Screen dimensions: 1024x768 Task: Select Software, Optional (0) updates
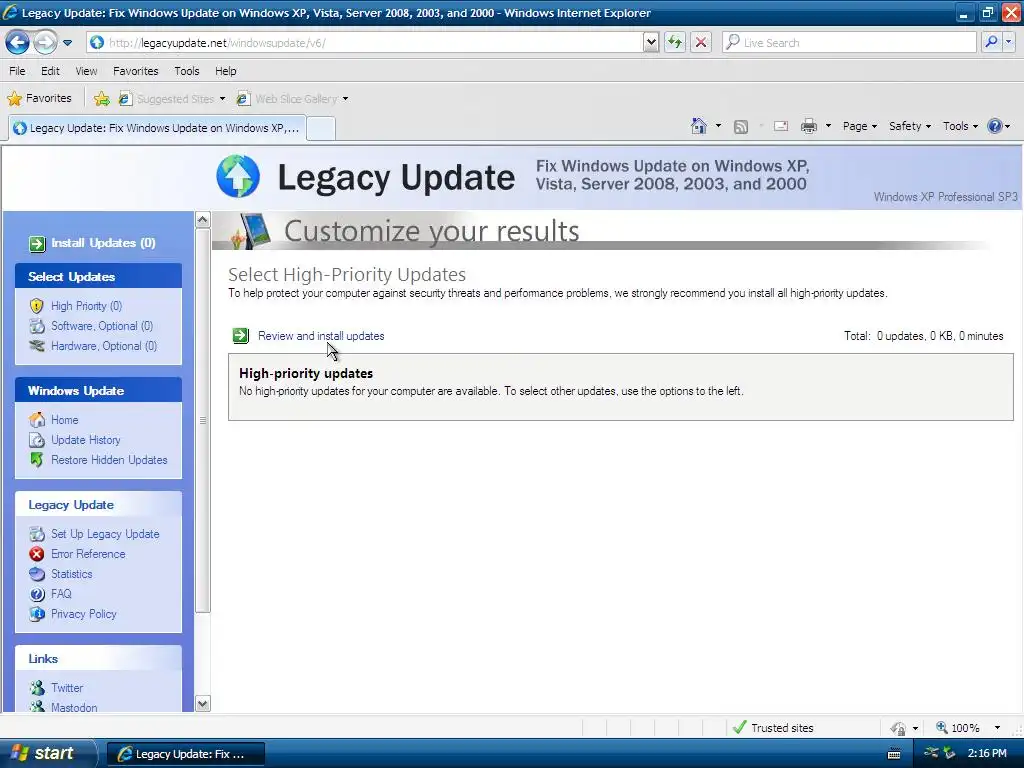click(x=102, y=326)
